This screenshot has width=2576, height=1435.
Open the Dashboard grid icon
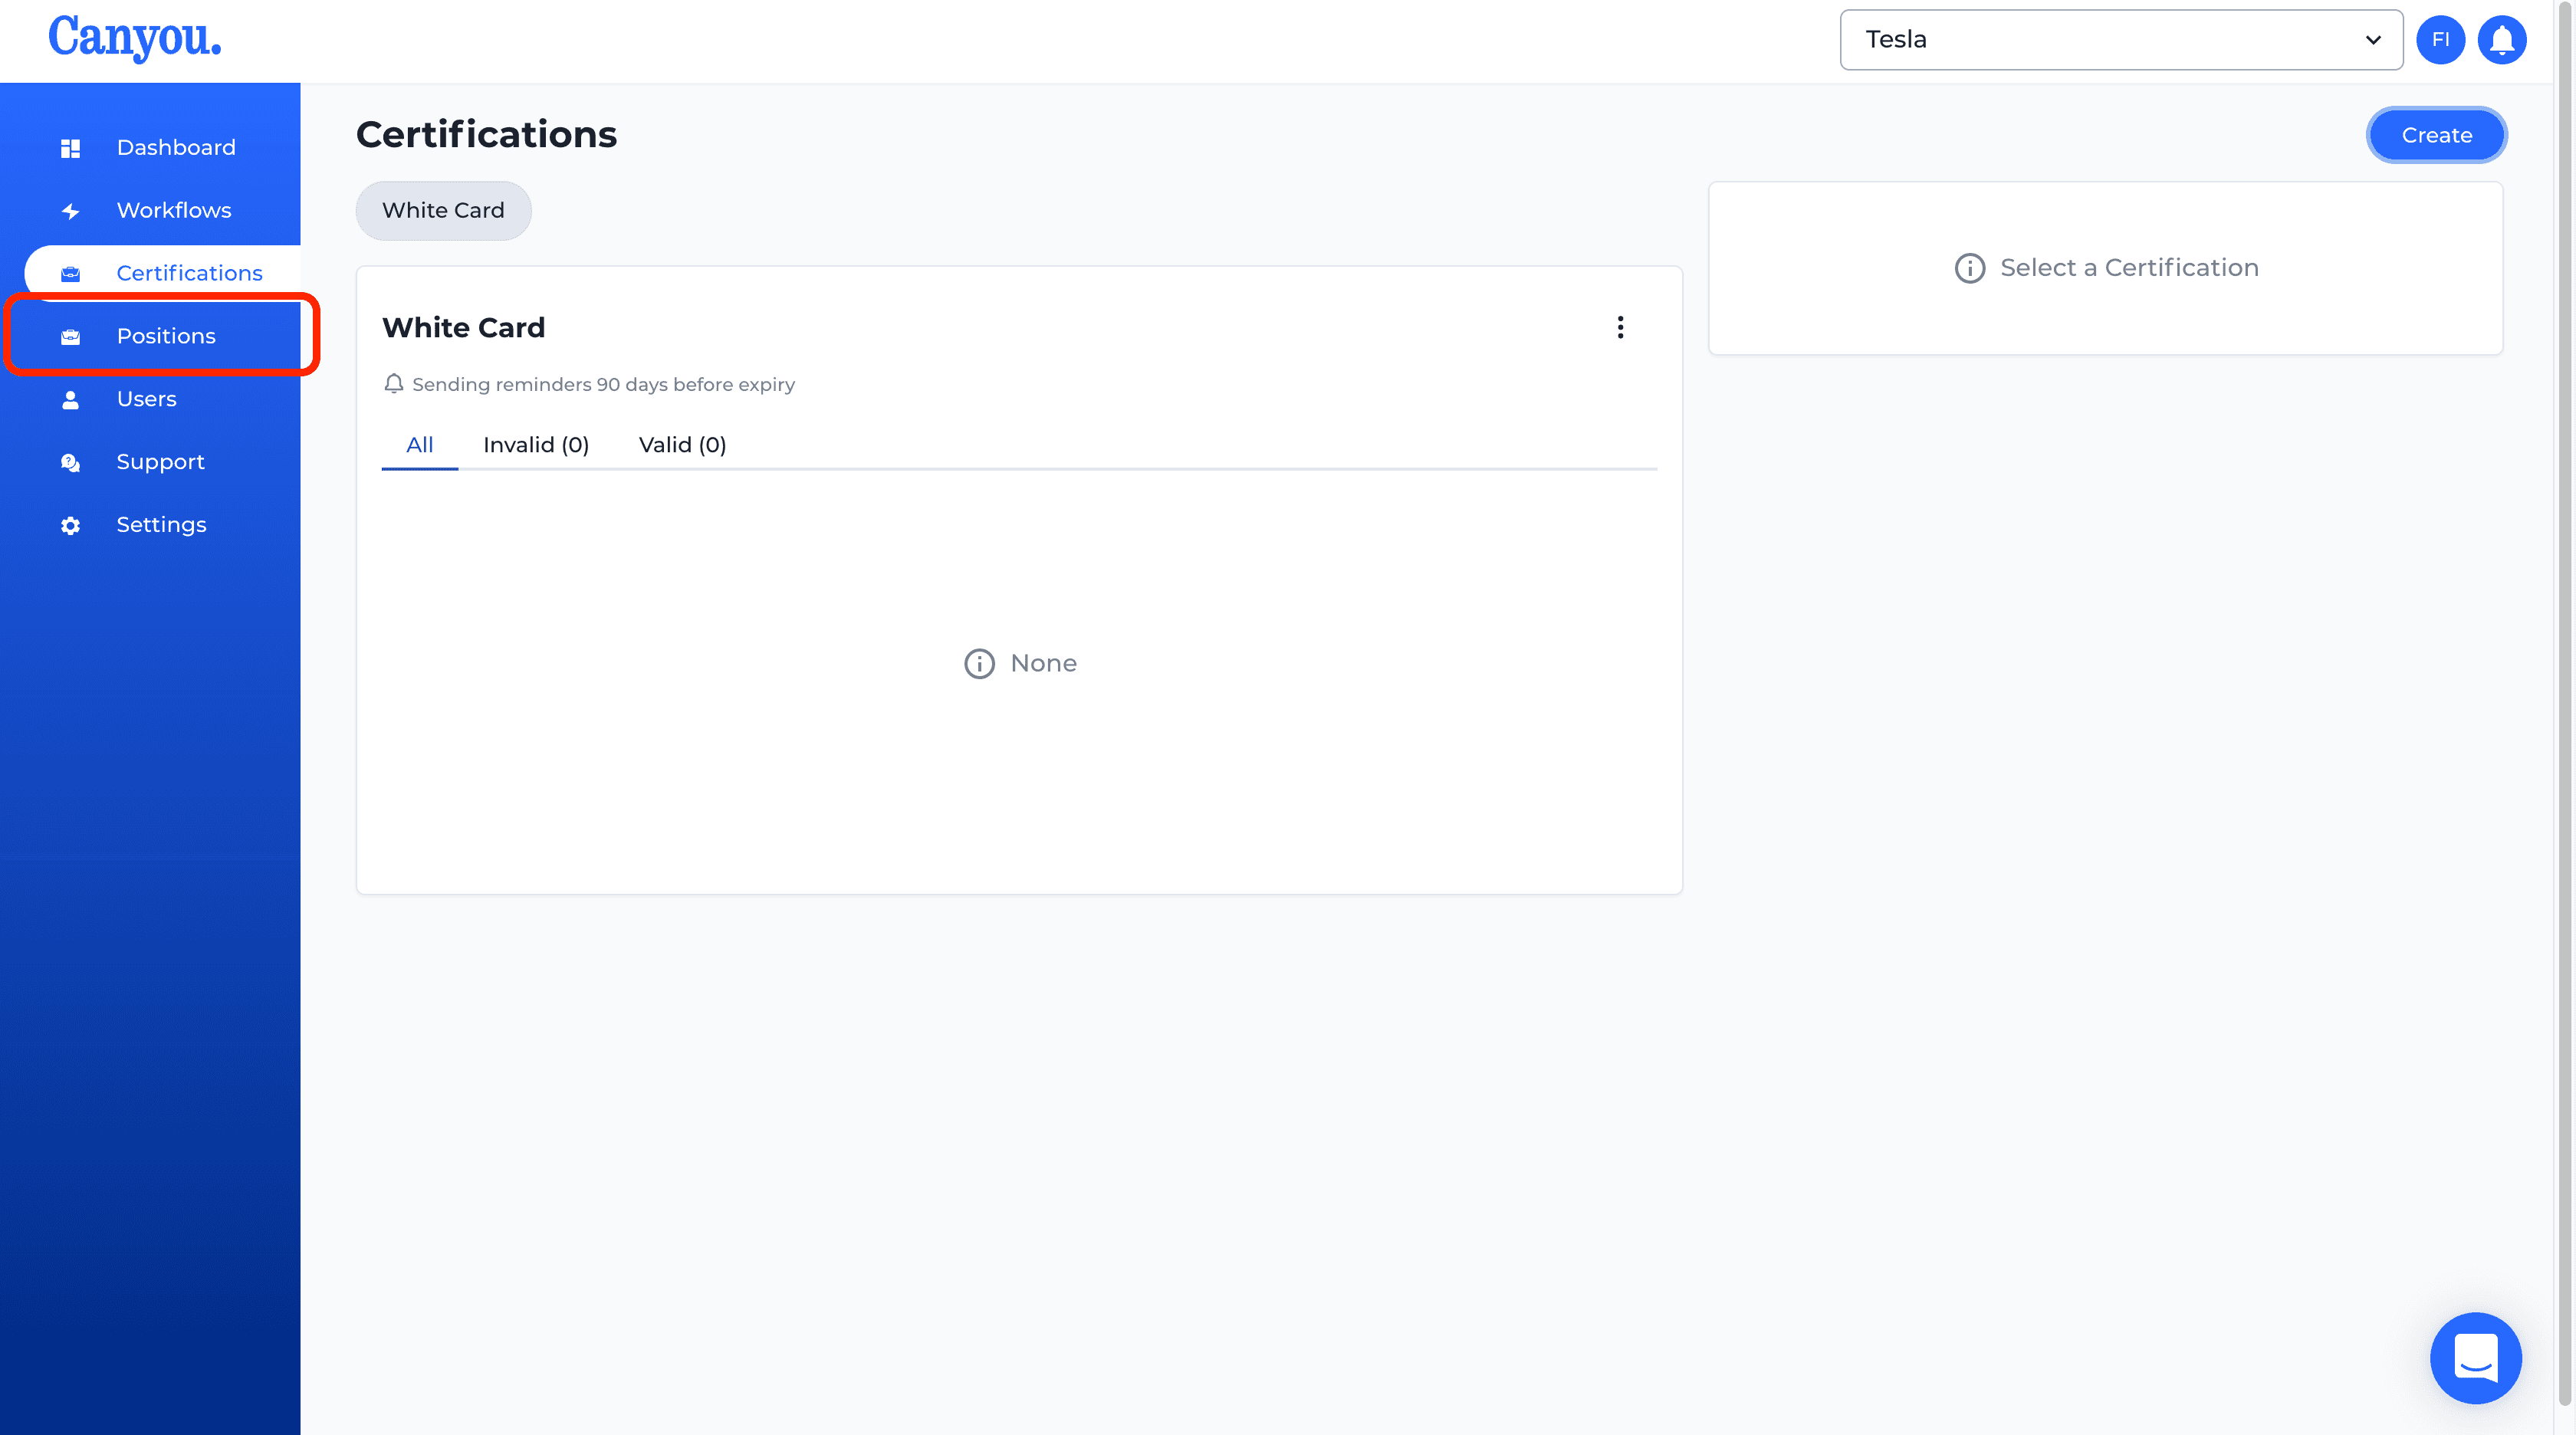click(70, 148)
